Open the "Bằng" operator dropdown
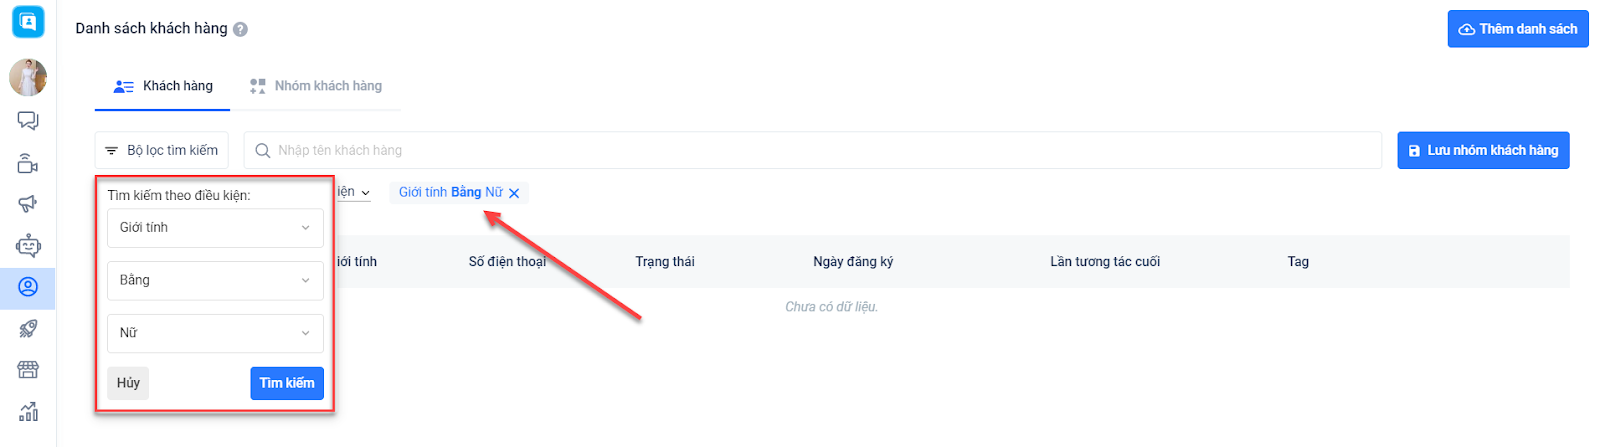 (x=215, y=281)
